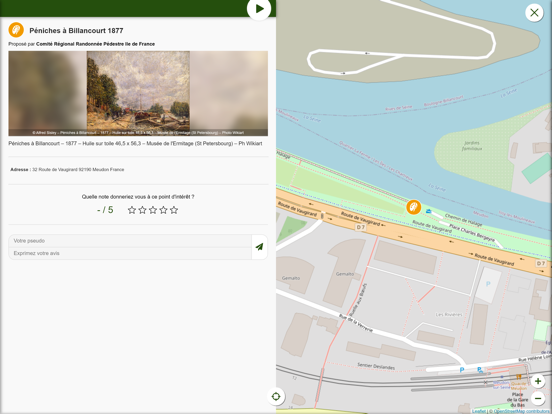The height and width of the screenshot is (414, 552).
Task: Click the orange palette icon beside the title
Action: click(16, 30)
